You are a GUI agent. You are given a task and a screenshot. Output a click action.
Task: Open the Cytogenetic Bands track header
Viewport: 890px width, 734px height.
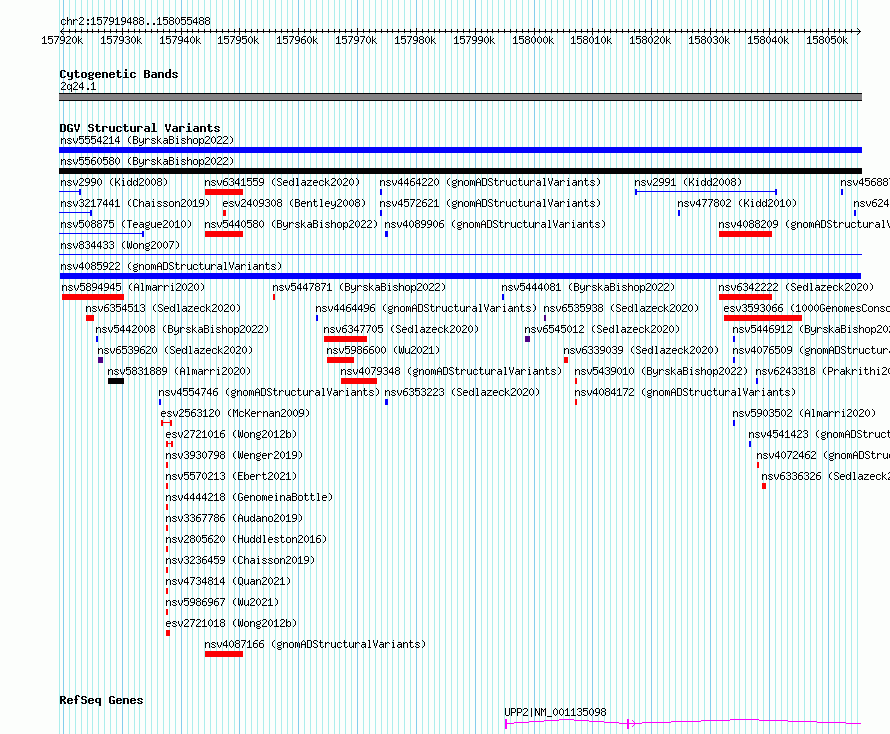[119, 74]
